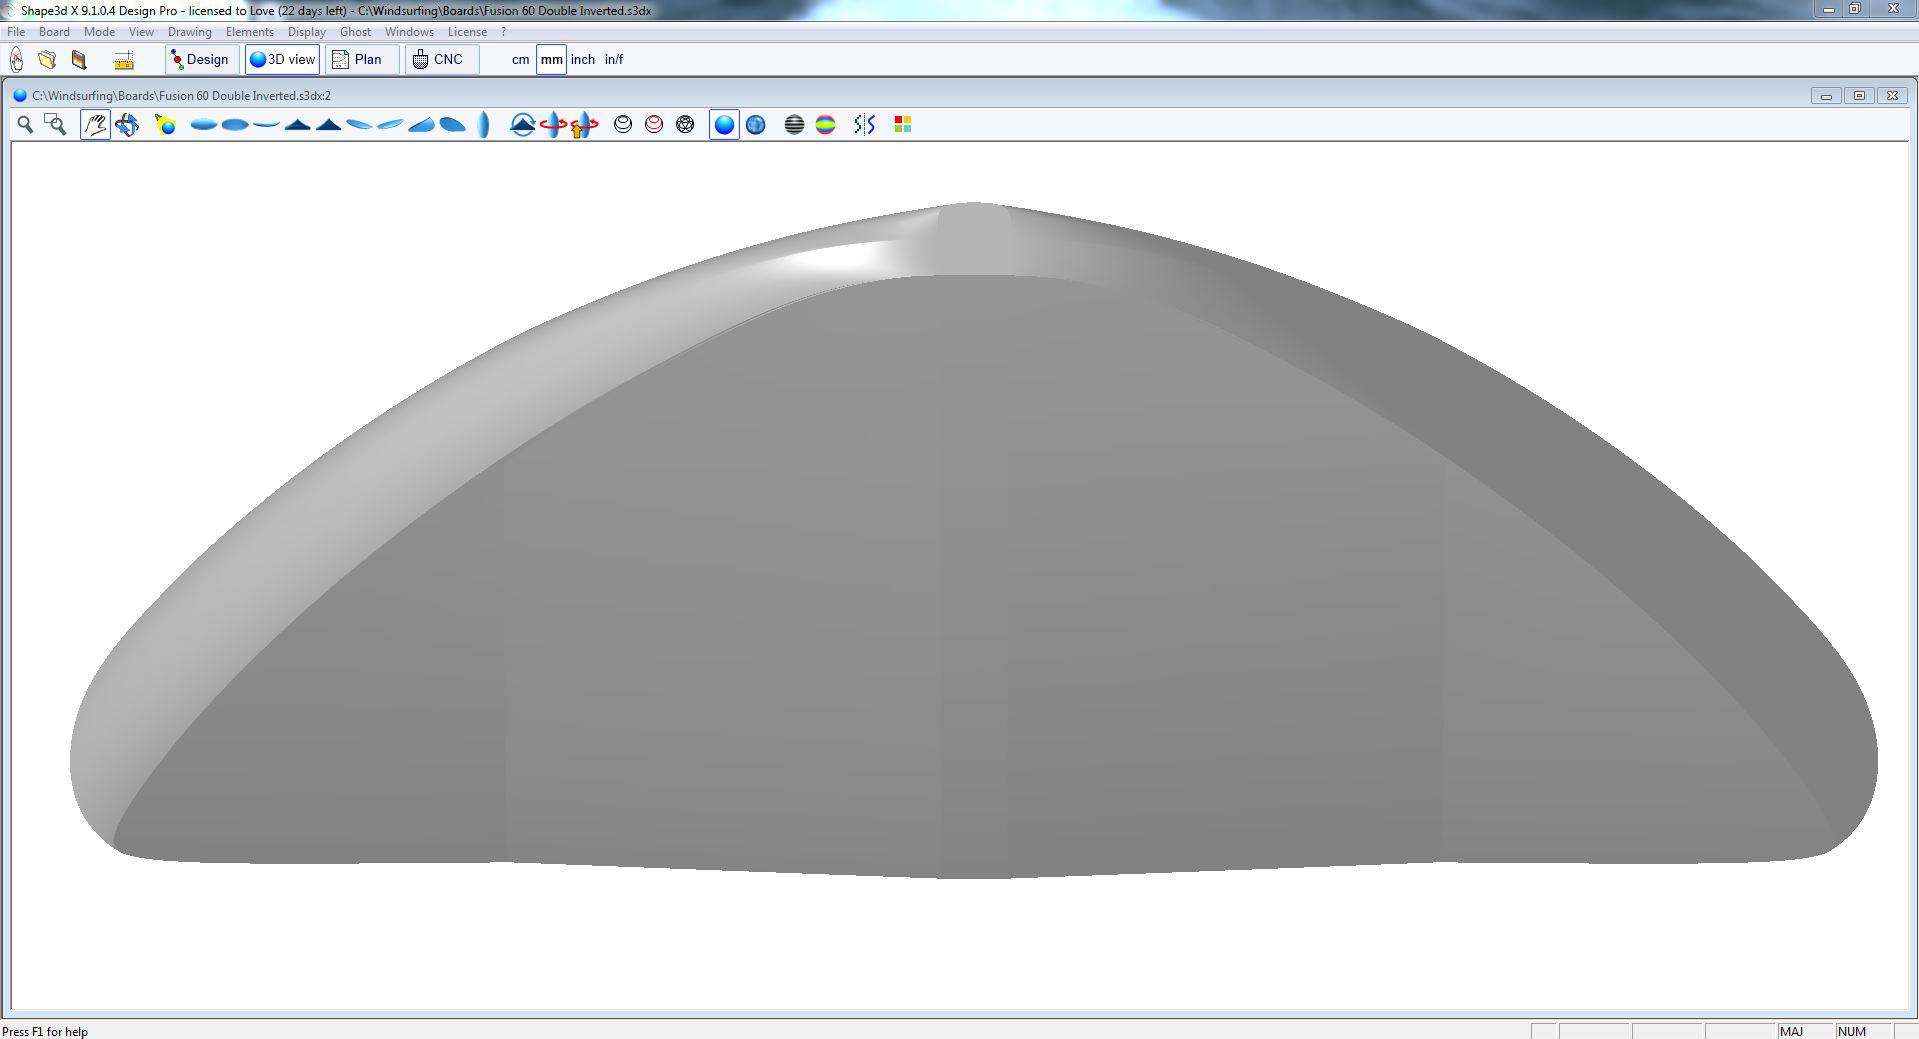Screen dimensions: 1919x1039
Task: Click the light position icon
Action: 166,125
